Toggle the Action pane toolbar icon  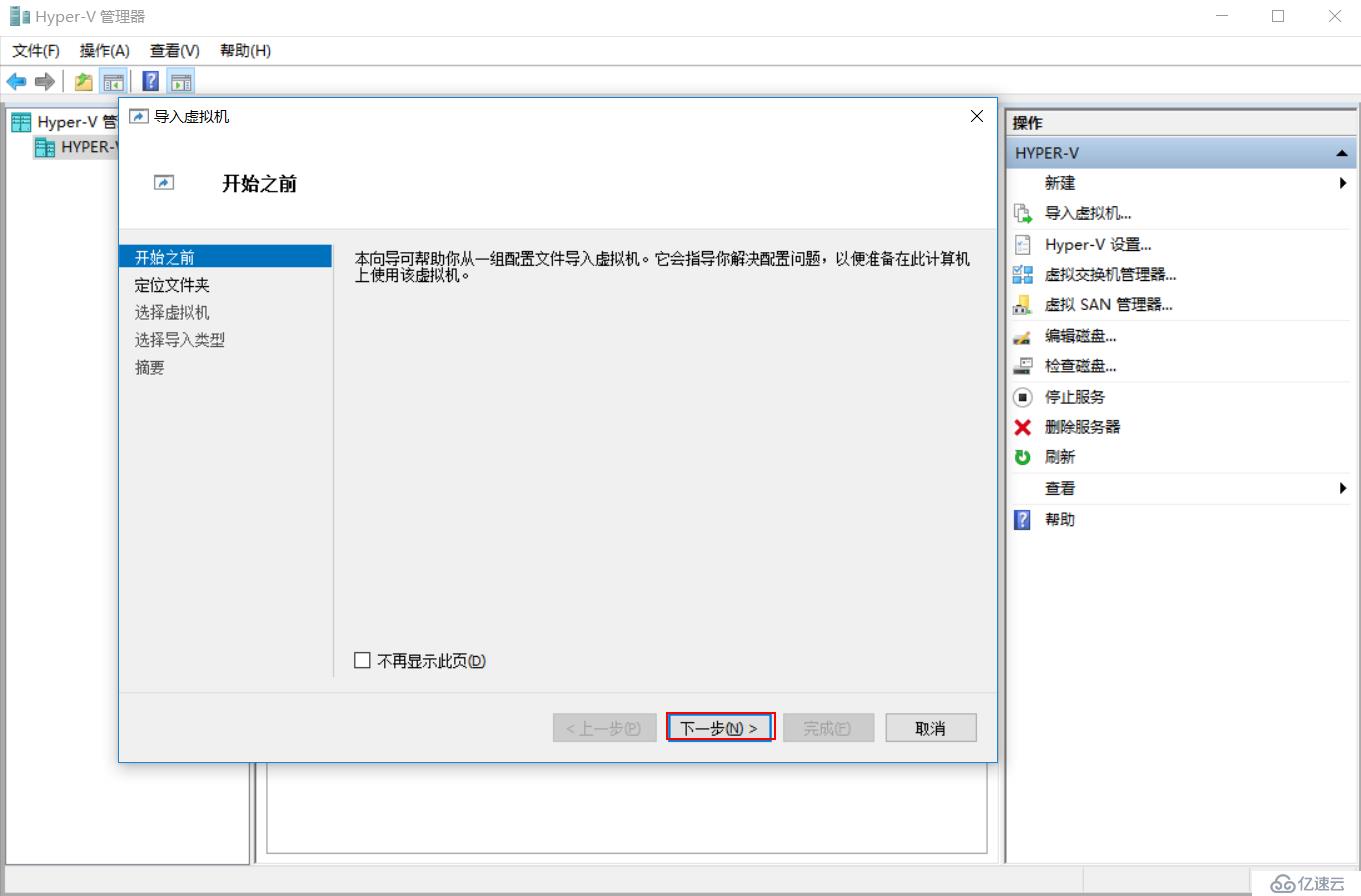tap(181, 82)
